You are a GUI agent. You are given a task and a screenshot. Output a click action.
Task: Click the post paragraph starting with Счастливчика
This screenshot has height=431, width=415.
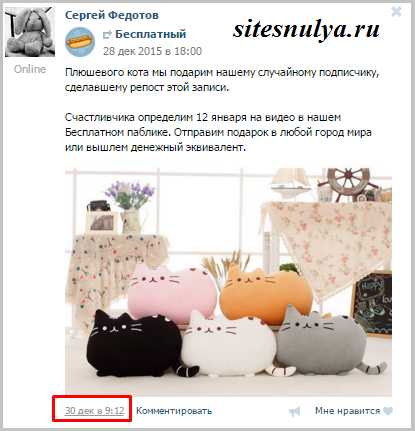[218, 132]
